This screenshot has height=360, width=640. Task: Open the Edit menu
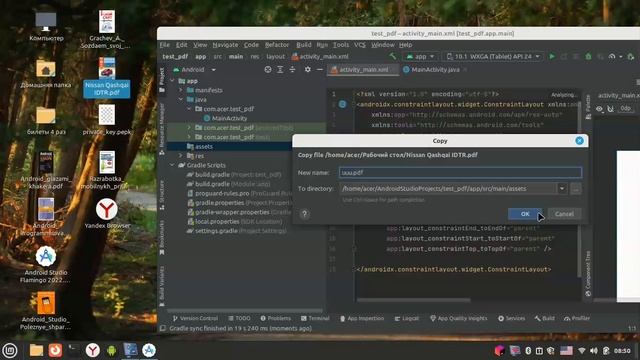point(182,45)
